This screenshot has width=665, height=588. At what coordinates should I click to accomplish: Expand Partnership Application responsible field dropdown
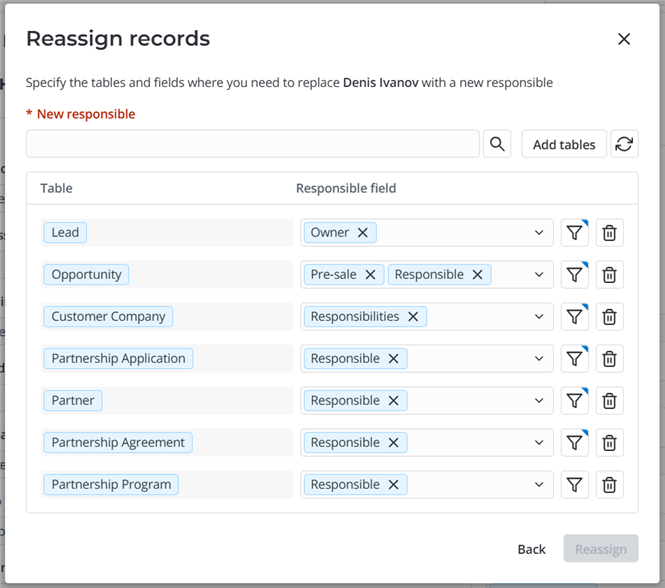[x=539, y=359]
